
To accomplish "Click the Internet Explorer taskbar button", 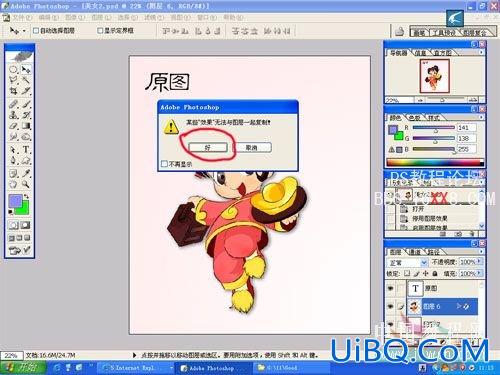I will coord(135,368).
